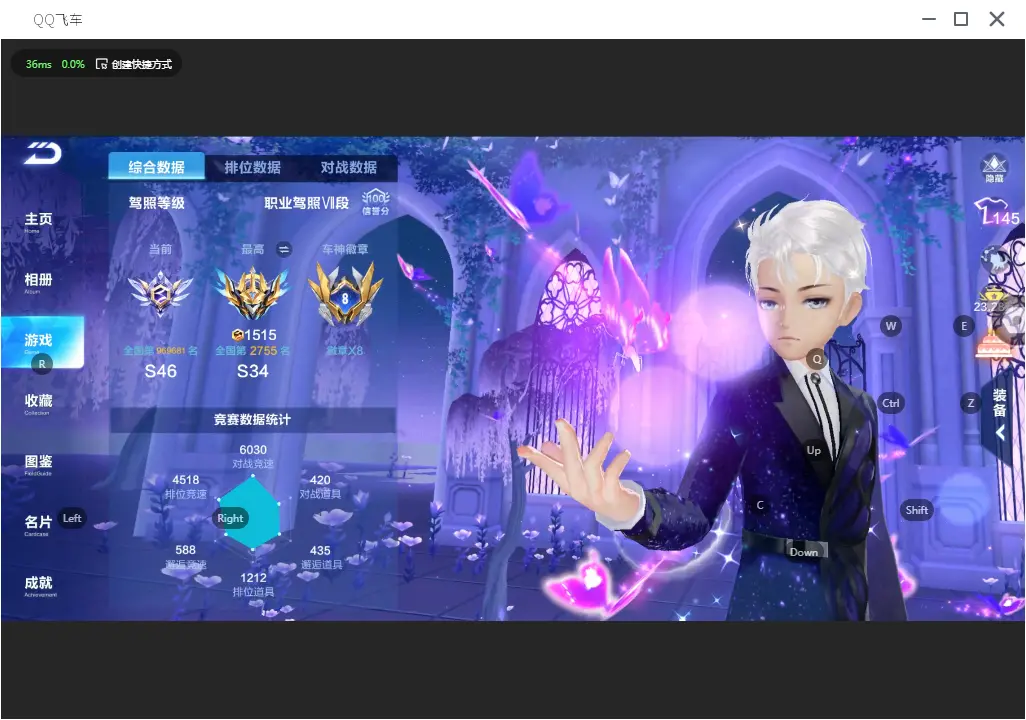Click the 信誉分 100 credit score badge
The width and height of the screenshot is (1026, 720).
[x=376, y=202]
